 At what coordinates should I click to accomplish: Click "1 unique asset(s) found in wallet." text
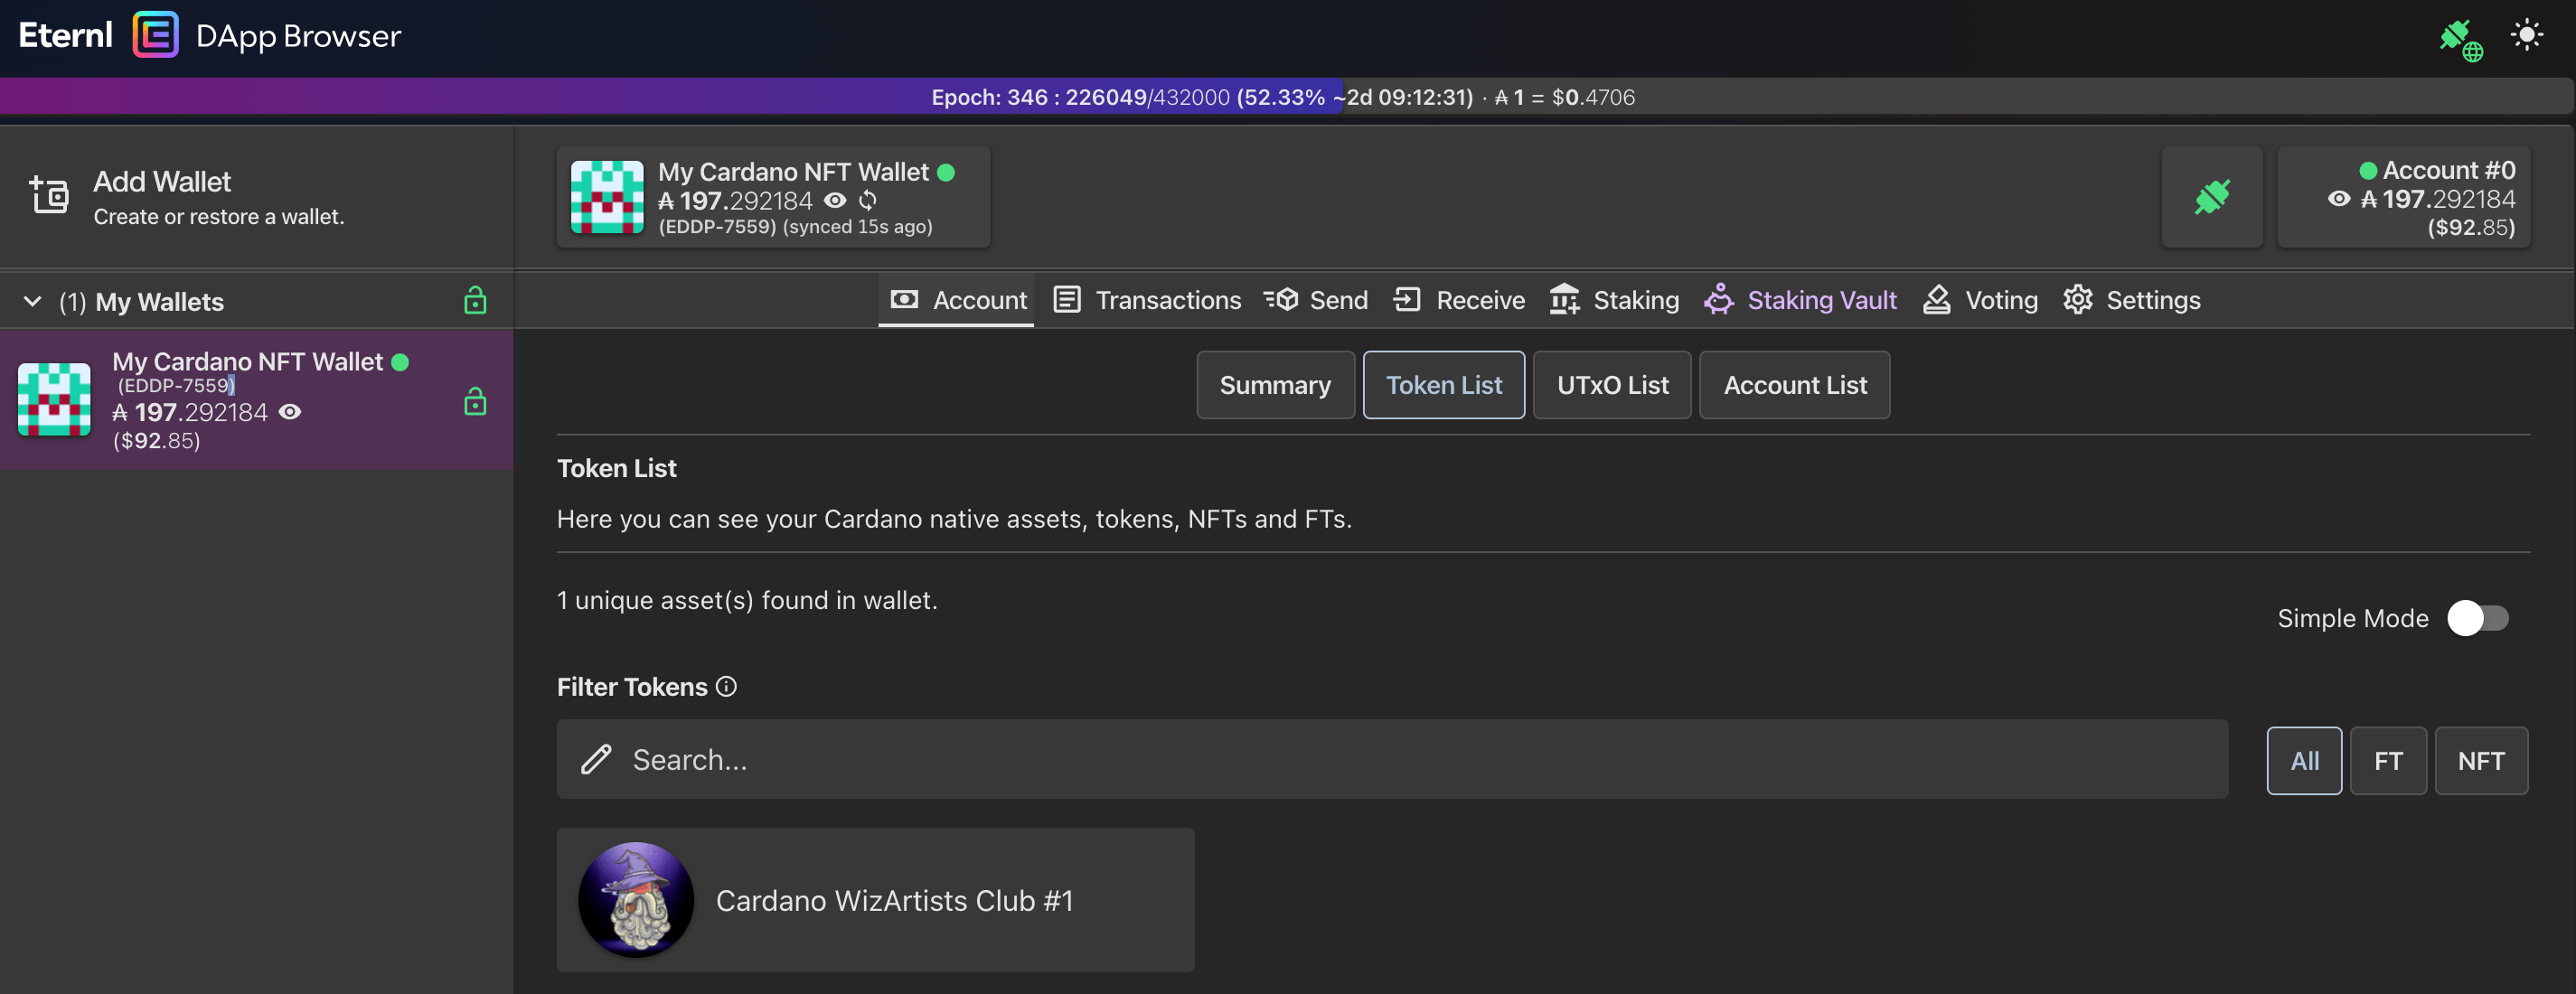[747, 600]
